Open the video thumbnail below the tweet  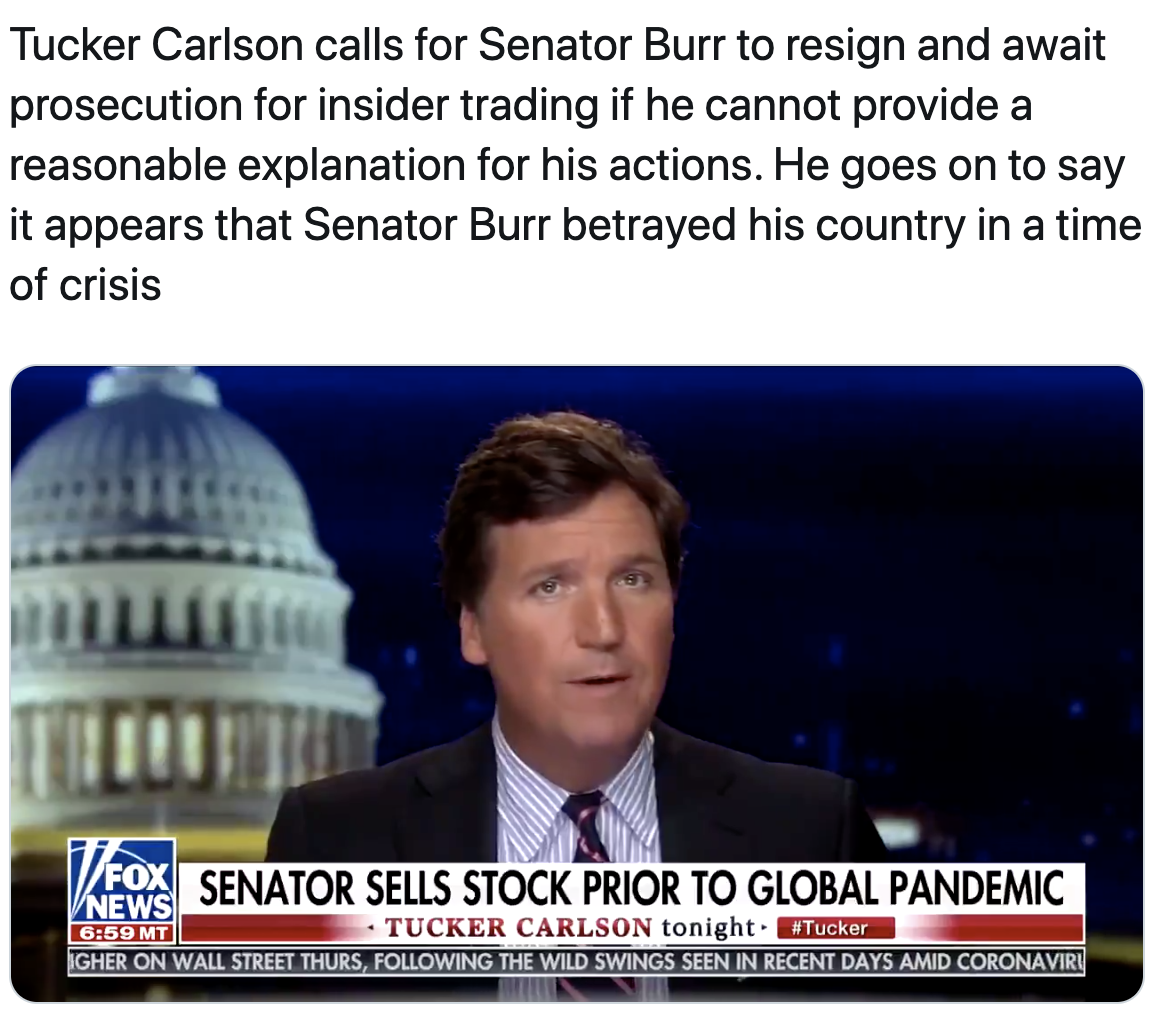tap(577, 684)
